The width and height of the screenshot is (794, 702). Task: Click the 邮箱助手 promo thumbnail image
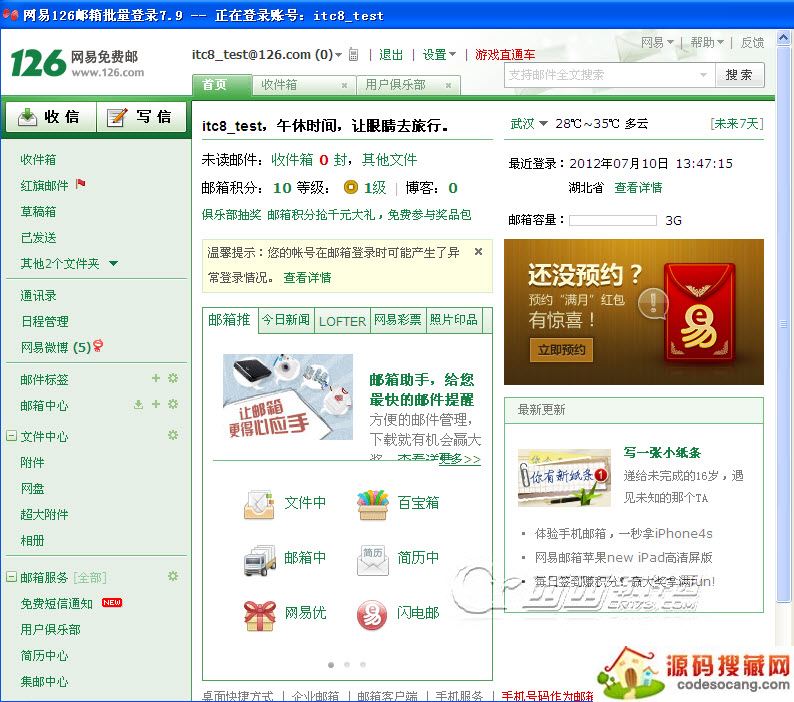point(288,397)
